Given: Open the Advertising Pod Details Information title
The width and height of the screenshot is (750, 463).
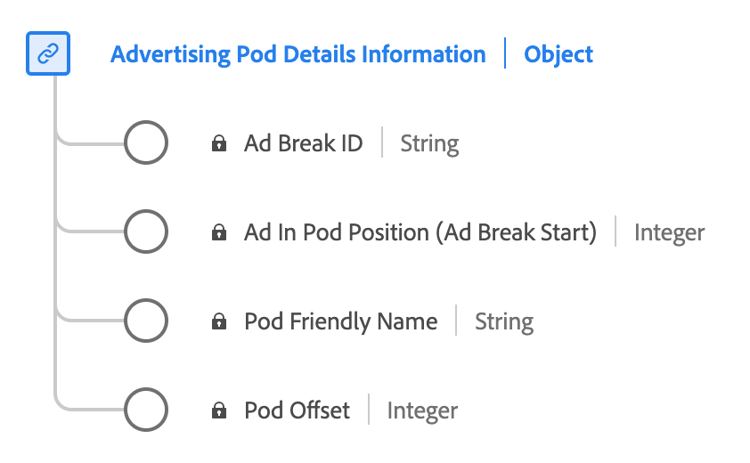Looking at the screenshot, I should pos(298,54).
